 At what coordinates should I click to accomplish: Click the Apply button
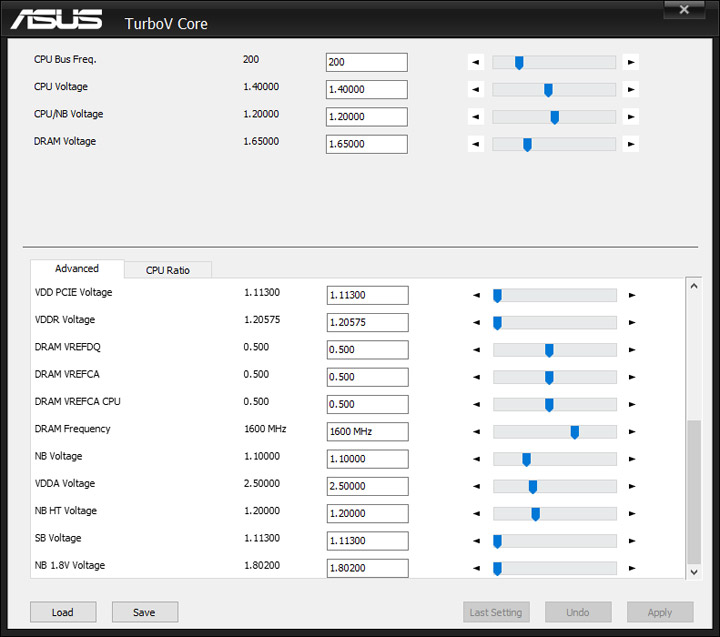click(660, 612)
